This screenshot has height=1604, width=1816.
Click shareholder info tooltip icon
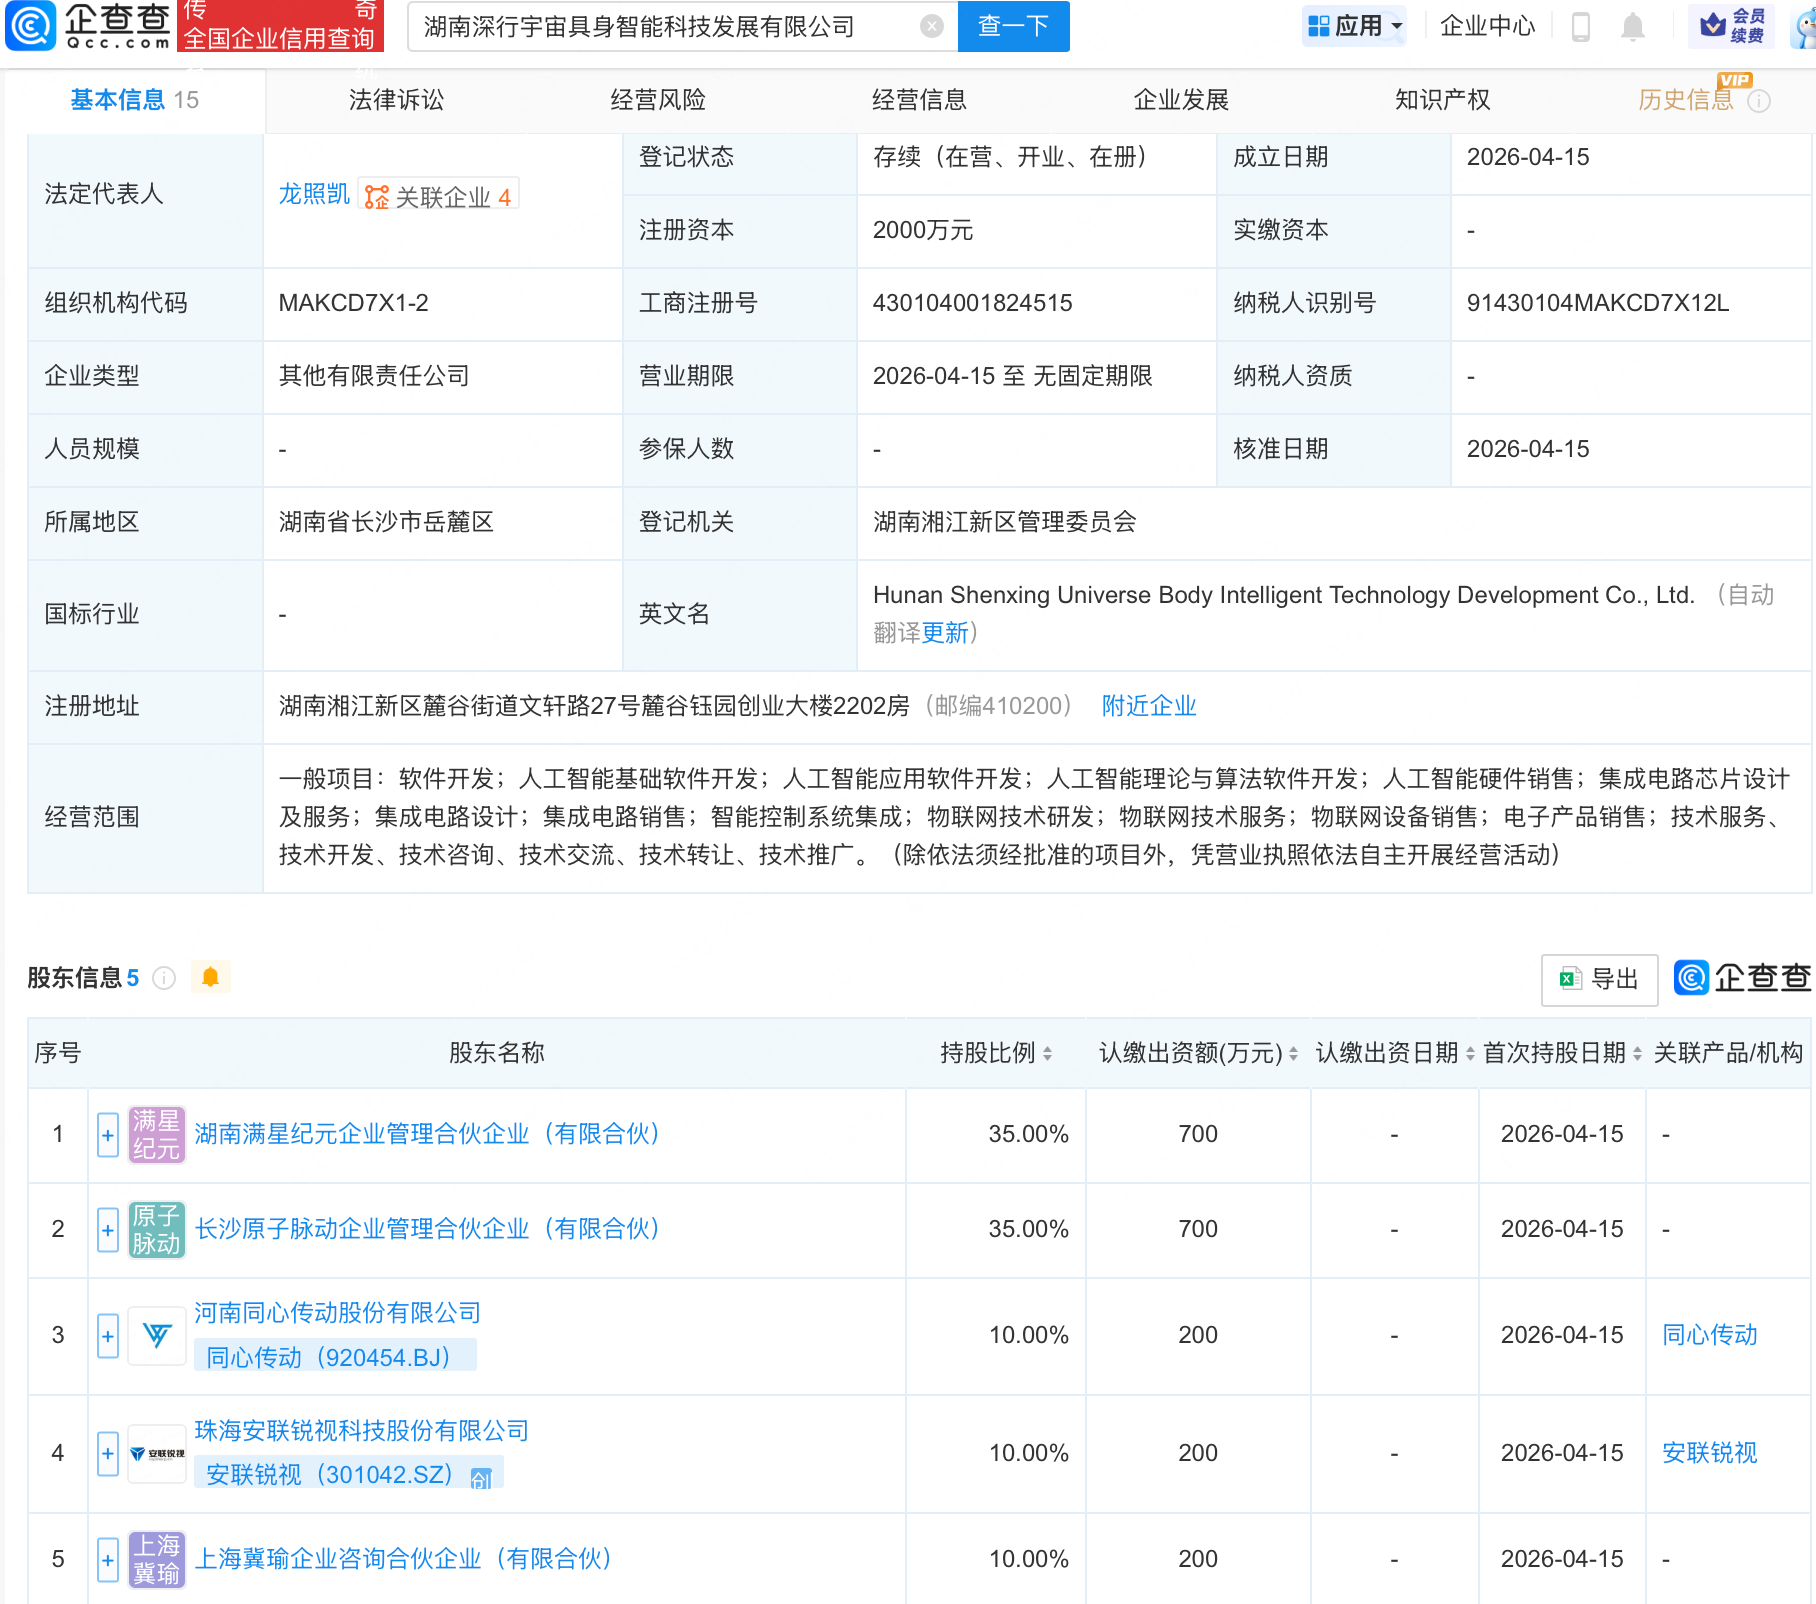point(164,978)
